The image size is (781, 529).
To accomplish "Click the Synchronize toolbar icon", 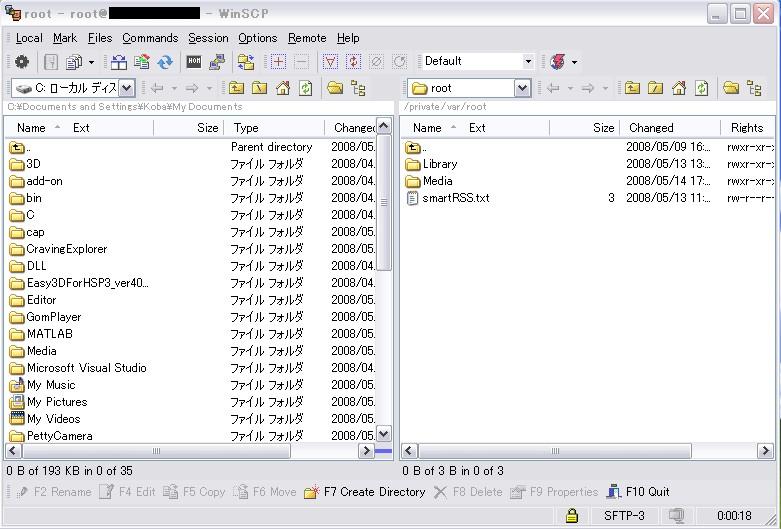I will (x=165, y=62).
